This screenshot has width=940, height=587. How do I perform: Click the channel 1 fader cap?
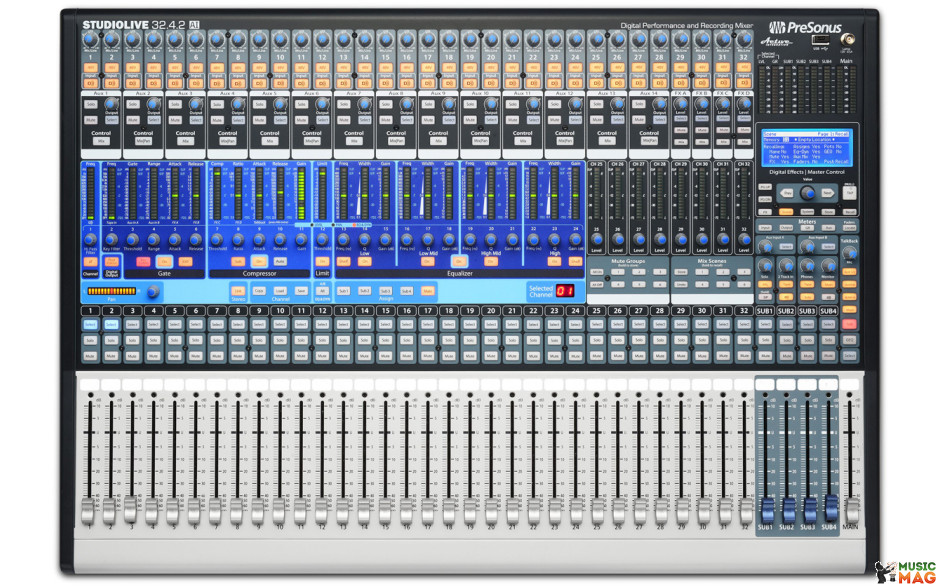pyautogui.click(x=89, y=511)
